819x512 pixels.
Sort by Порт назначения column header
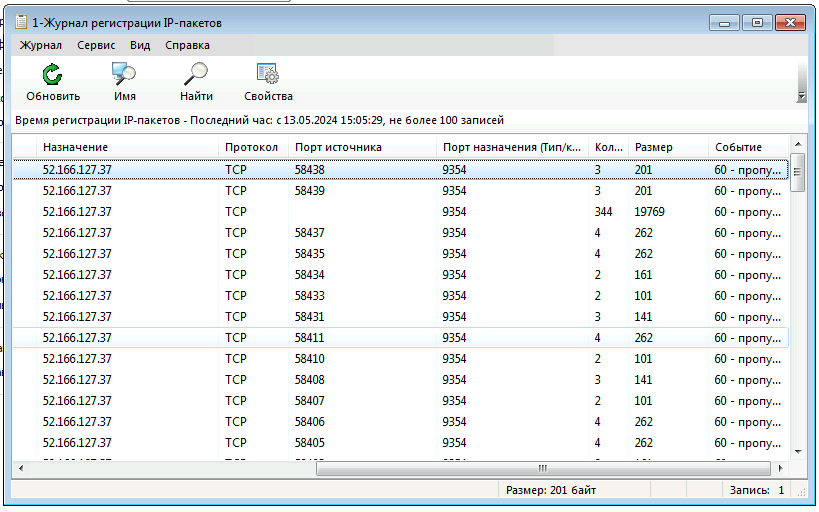512,147
